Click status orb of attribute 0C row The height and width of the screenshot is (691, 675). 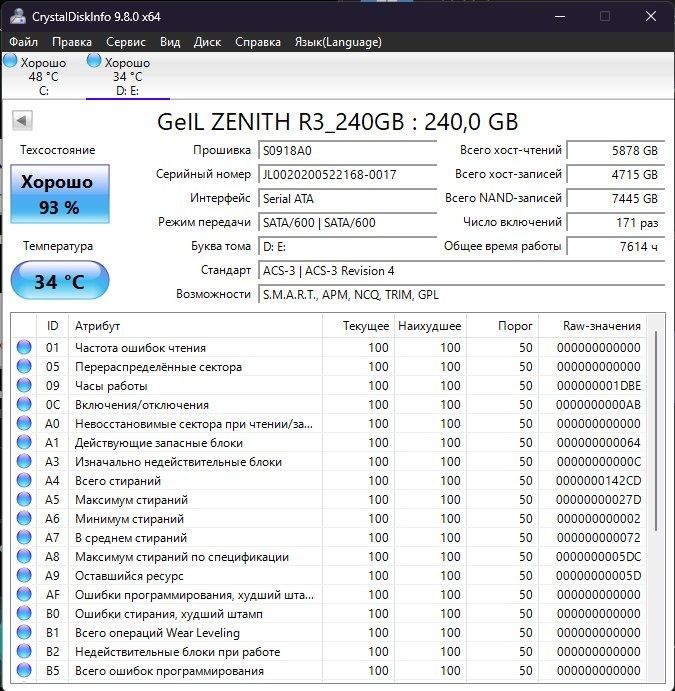pyautogui.click(x=24, y=404)
